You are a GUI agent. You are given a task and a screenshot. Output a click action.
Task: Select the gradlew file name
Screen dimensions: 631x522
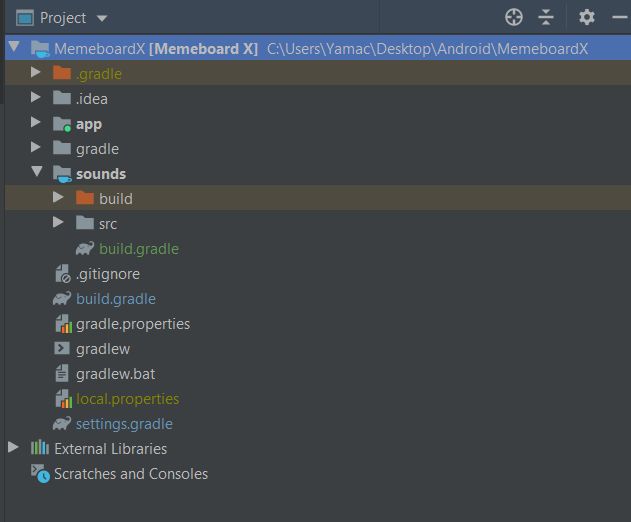tap(103, 349)
